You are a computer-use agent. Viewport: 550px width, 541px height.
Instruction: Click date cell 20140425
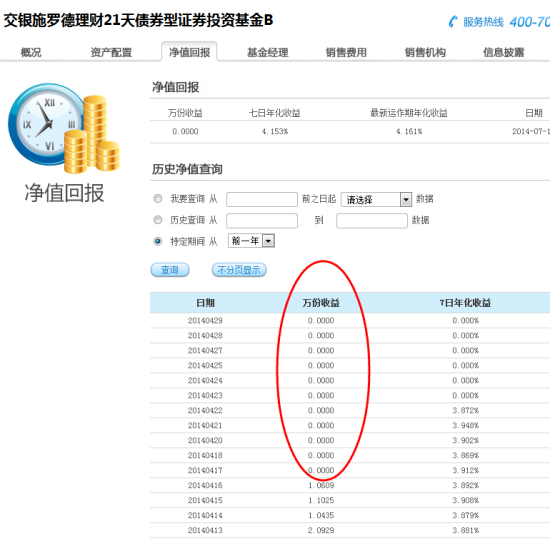coord(205,366)
